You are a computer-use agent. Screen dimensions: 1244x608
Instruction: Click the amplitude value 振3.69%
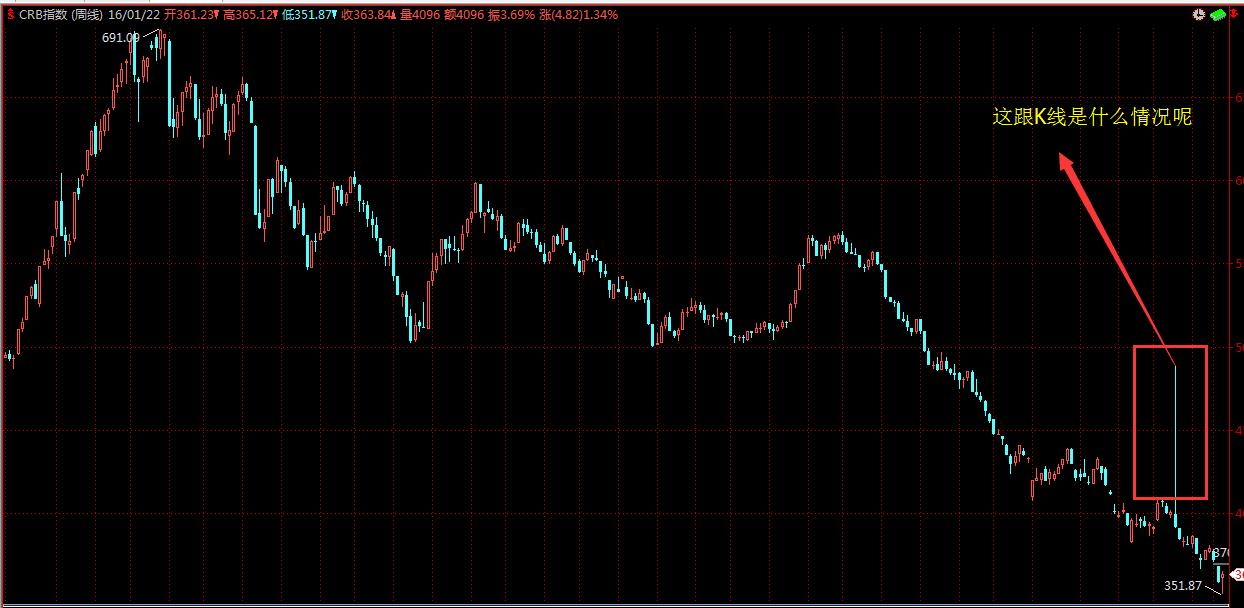[512, 15]
